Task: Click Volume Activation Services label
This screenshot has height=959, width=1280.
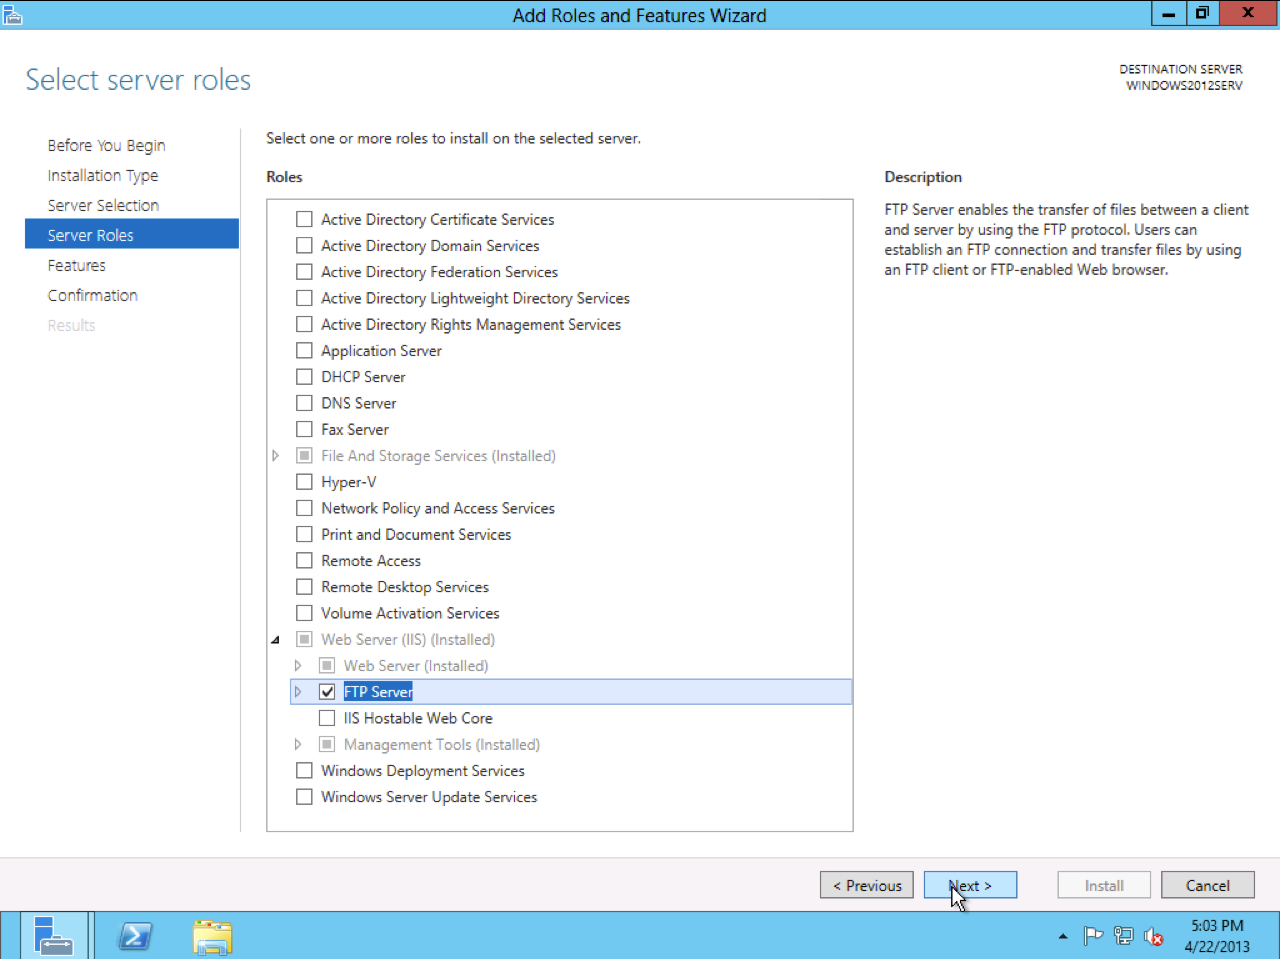Action: (x=410, y=613)
